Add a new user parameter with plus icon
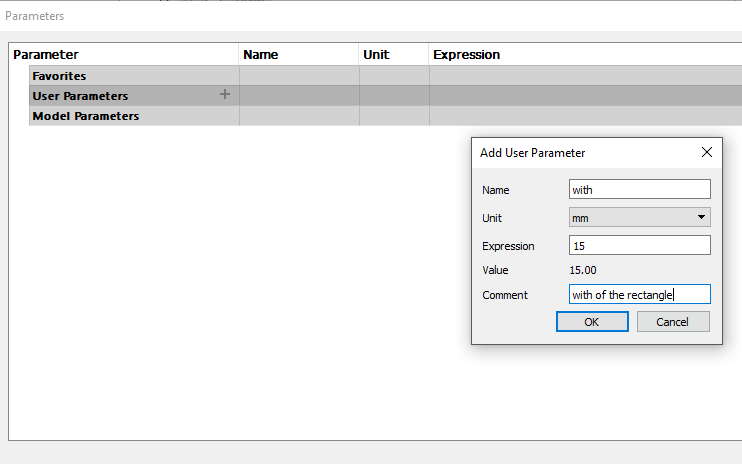This screenshot has height=464, width=742. [x=225, y=95]
